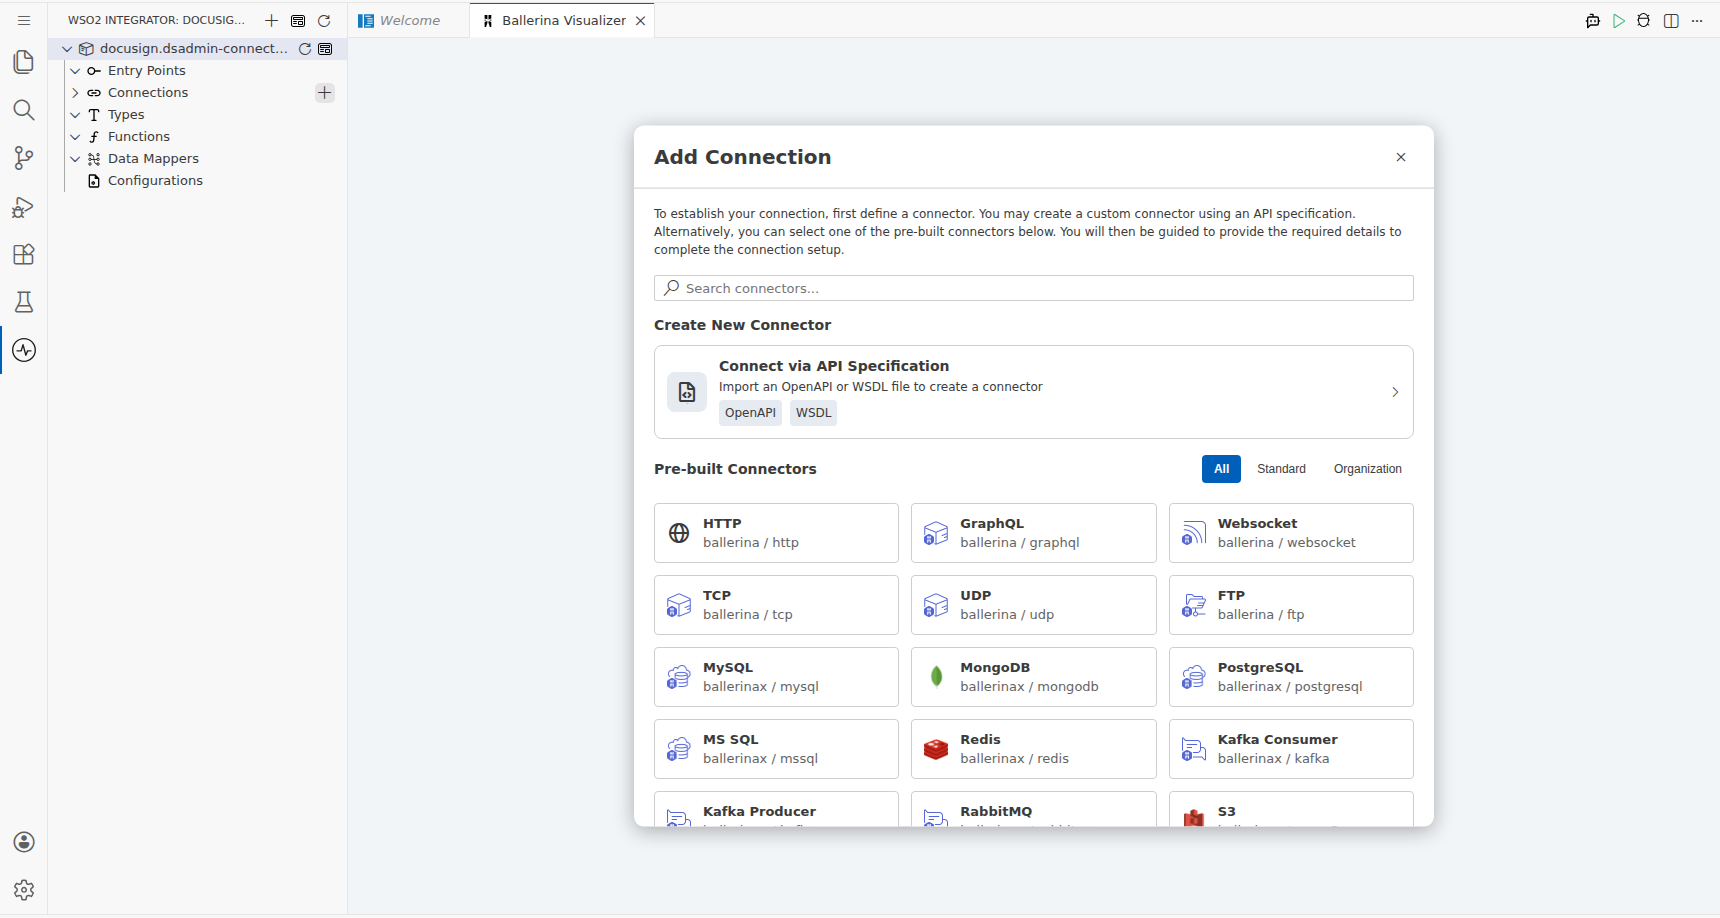Filter connectors by Standard
Image resolution: width=1720 pixels, height=918 pixels.
click(x=1281, y=469)
